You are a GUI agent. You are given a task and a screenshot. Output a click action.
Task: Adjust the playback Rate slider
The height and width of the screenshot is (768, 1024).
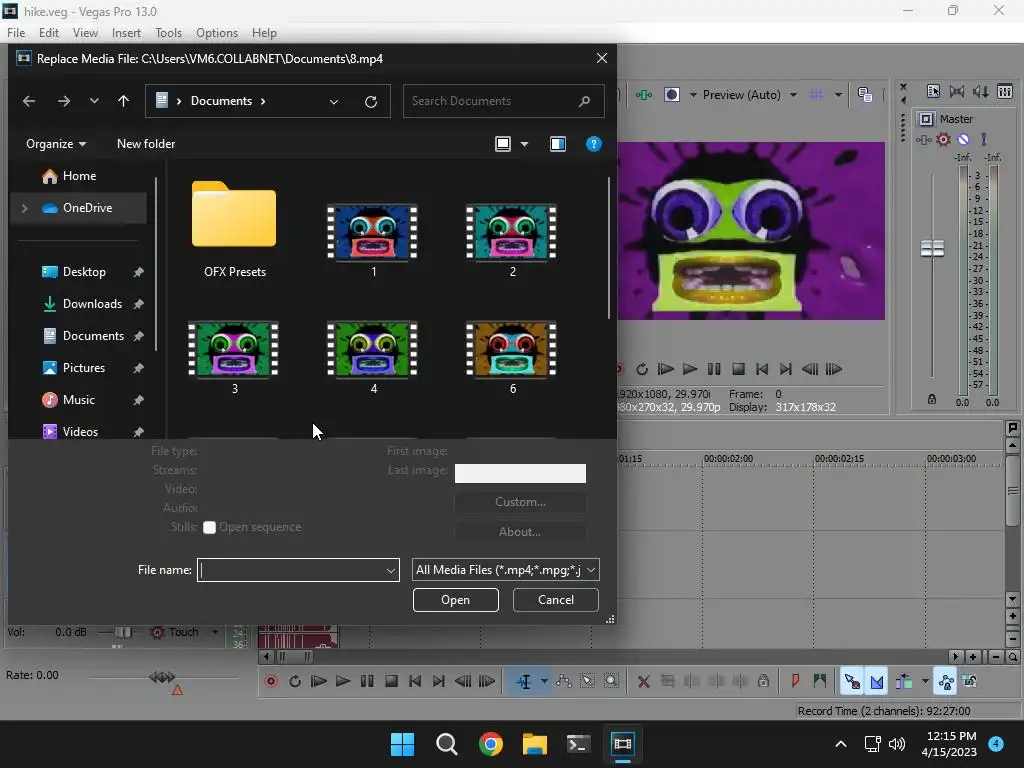tap(162, 677)
